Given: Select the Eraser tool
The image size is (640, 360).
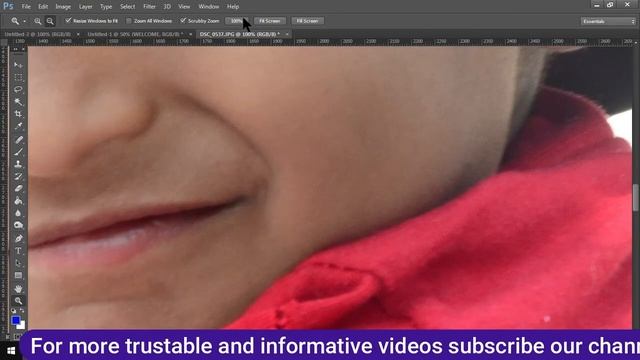Looking at the screenshot, I should (18, 189).
